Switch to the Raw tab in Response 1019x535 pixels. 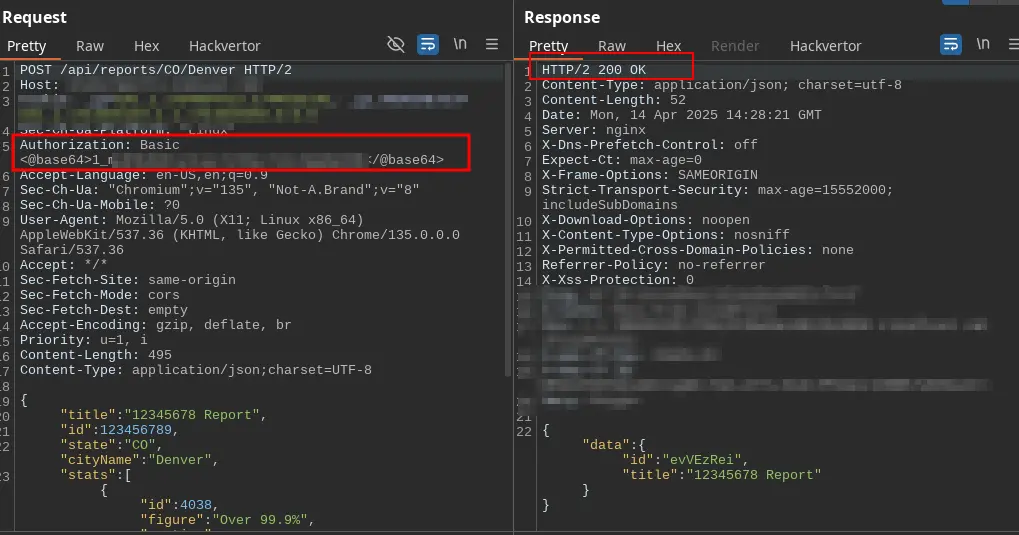612,46
